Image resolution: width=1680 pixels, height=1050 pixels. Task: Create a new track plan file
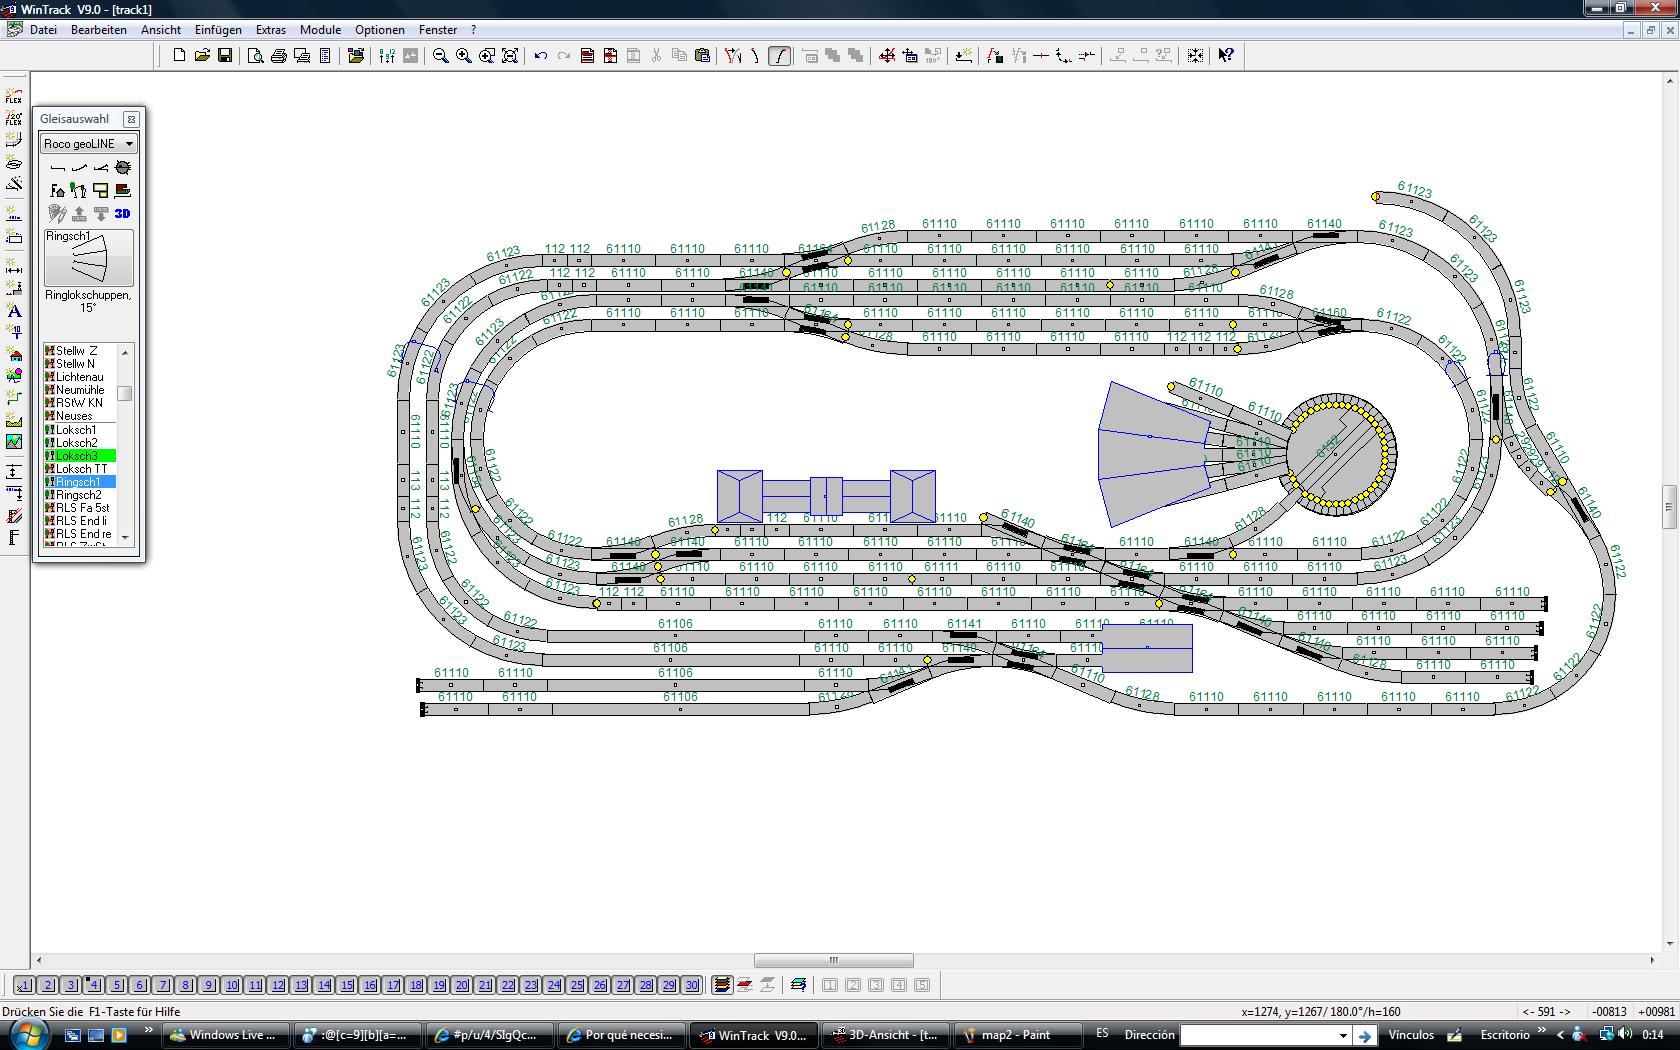[x=179, y=55]
